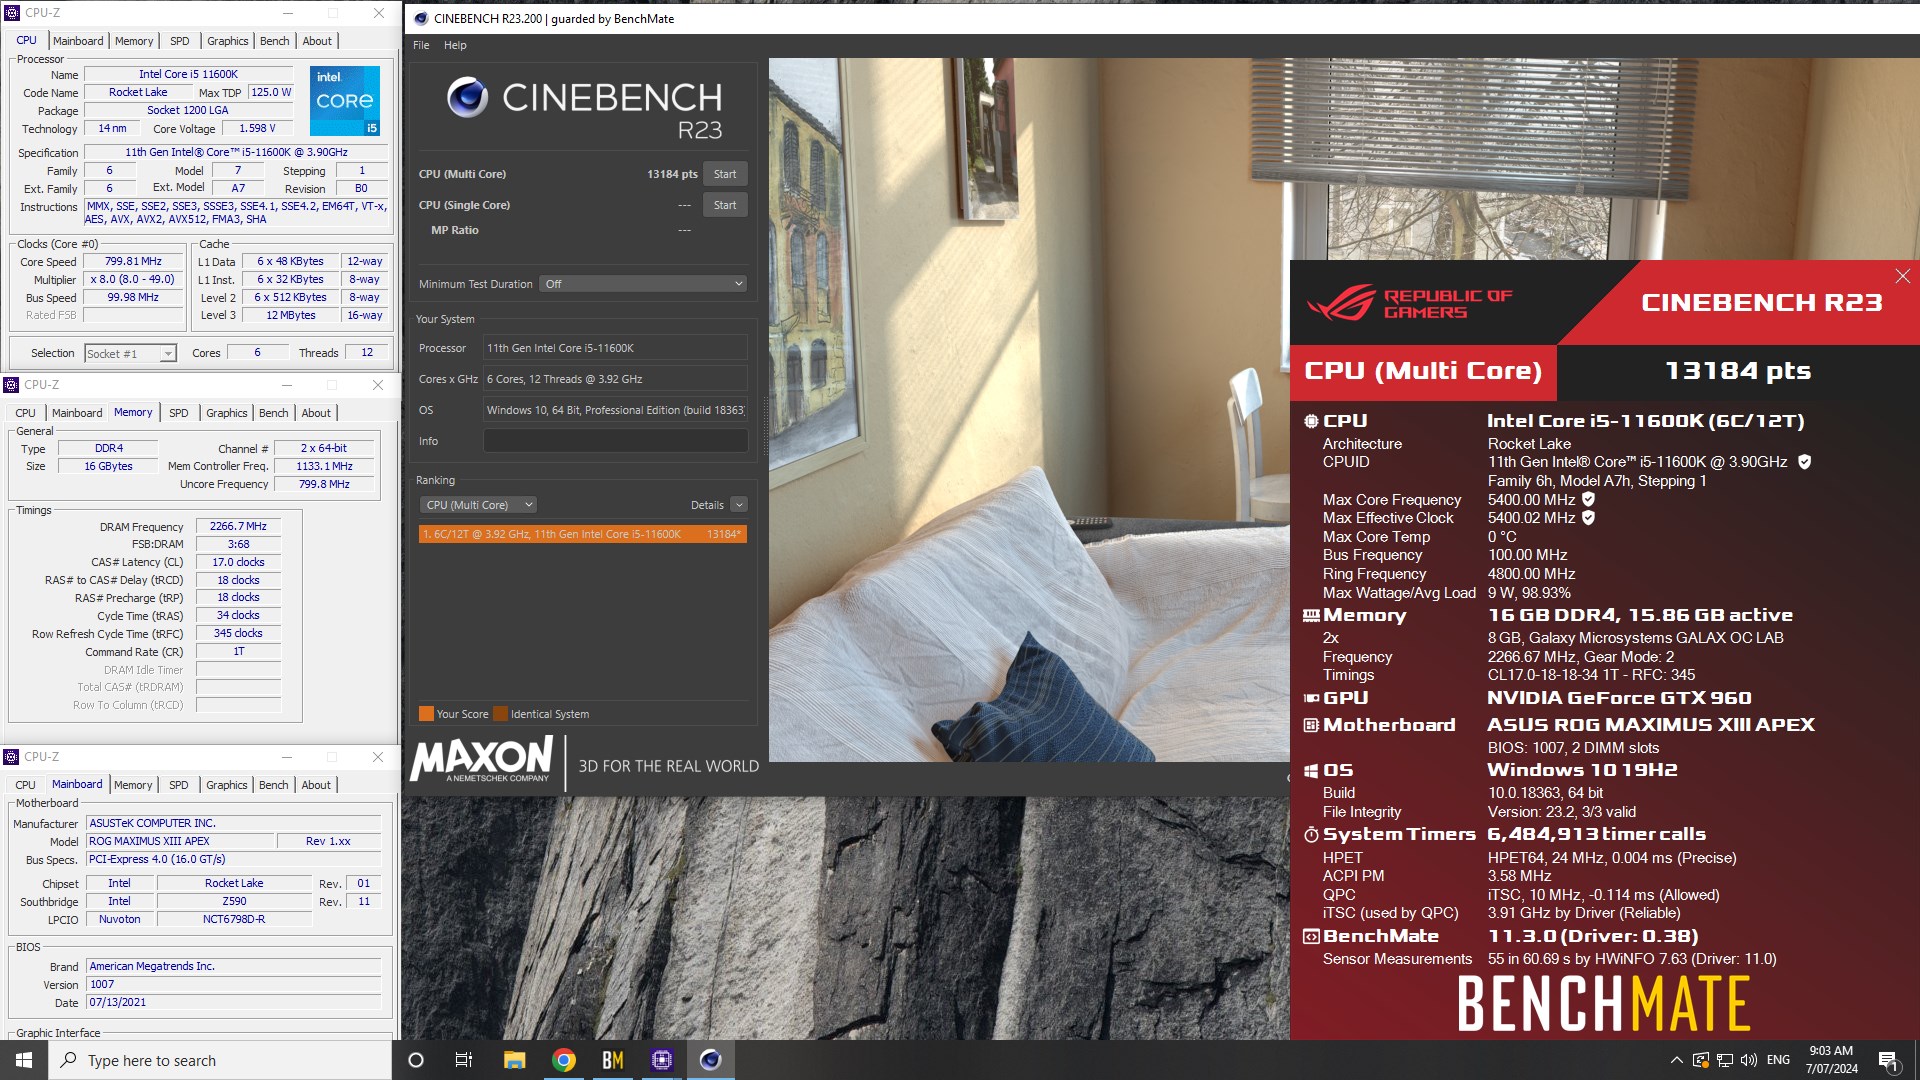The width and height of the screenshot is (1920, 1080).
Task: Open CPU tab in the CPU-Z motherboard window
Action: (x=25, y=785)
